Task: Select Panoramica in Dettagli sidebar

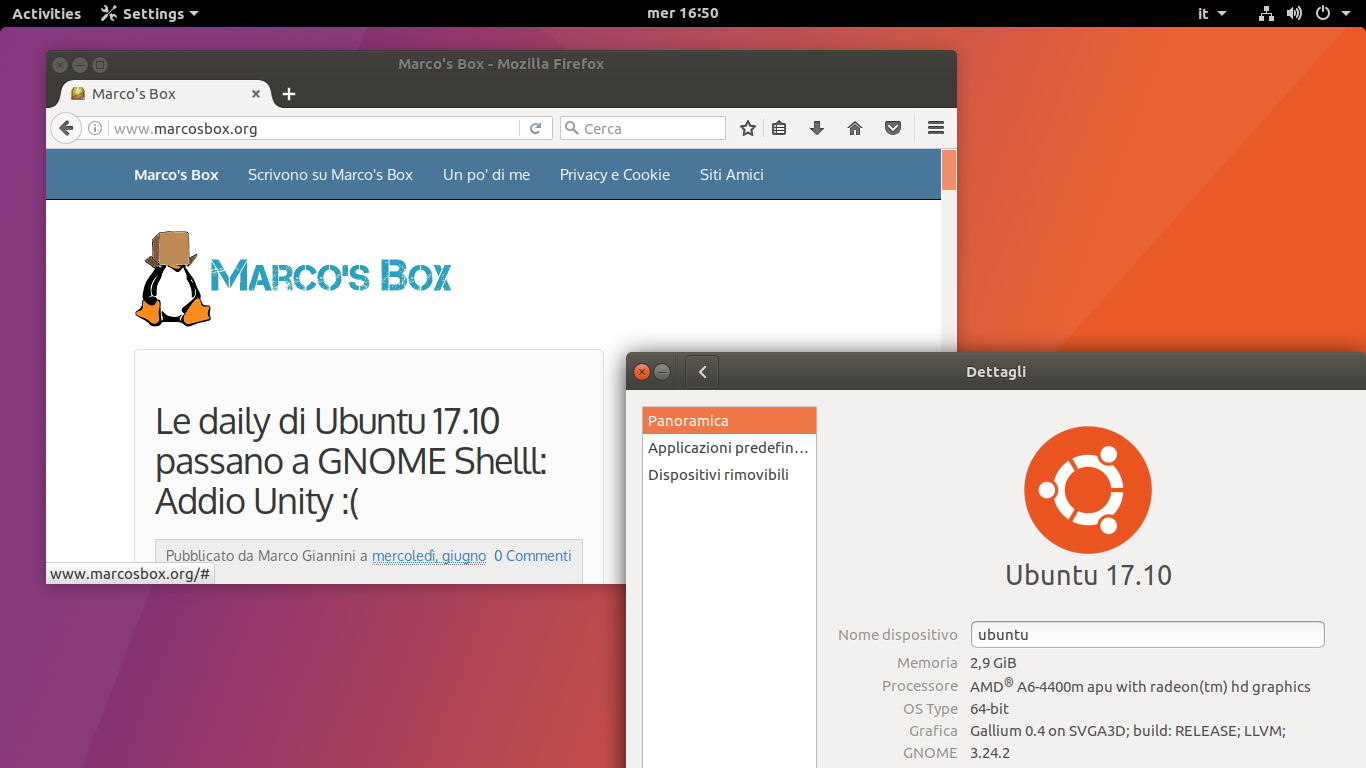Action: point(729,421)
